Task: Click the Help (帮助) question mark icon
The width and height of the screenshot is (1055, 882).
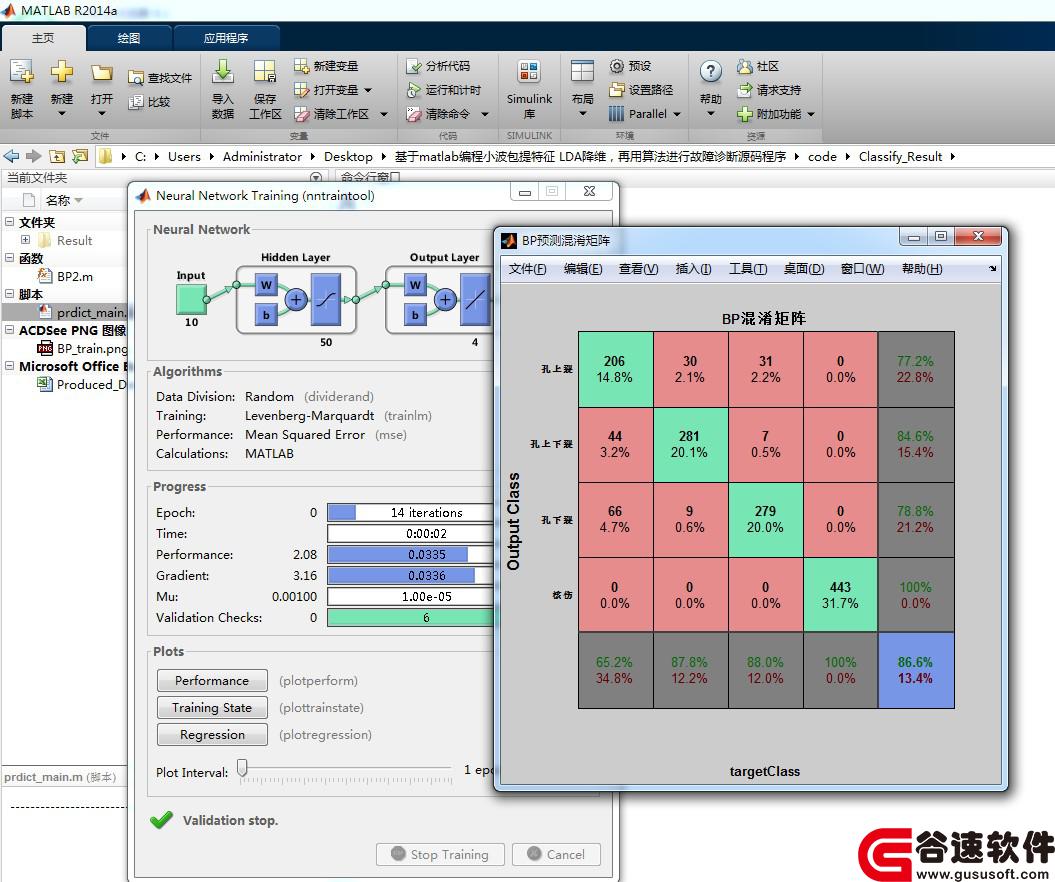Action: [x=711, y=71]
